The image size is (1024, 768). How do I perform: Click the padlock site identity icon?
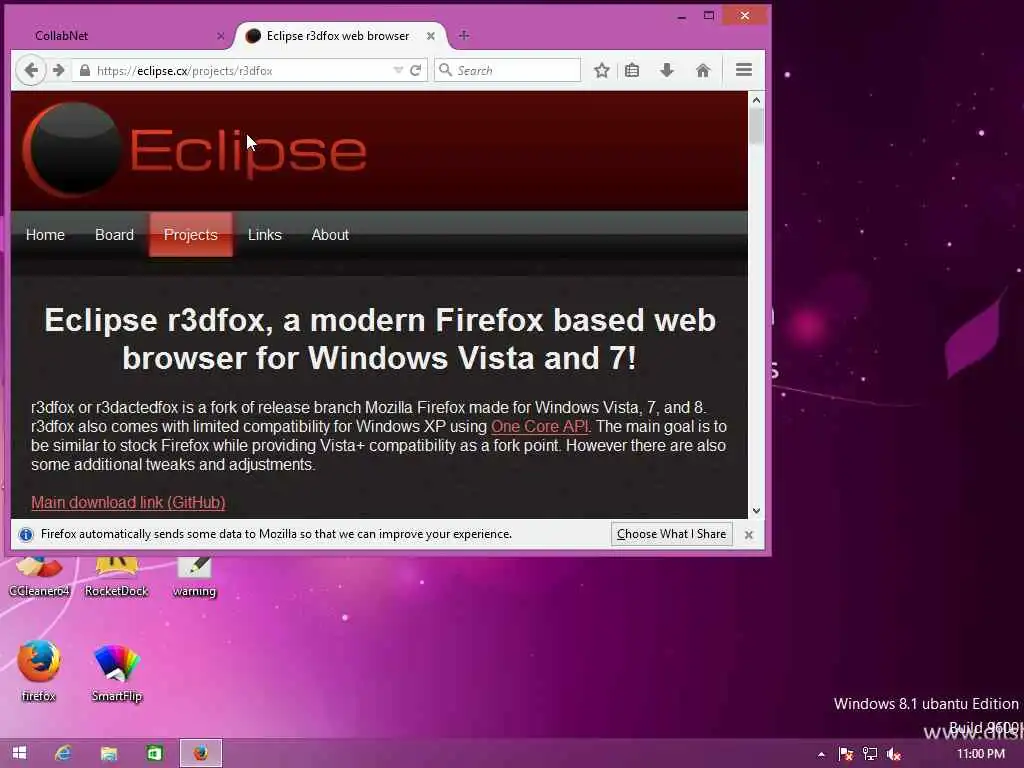coord(84,70)
